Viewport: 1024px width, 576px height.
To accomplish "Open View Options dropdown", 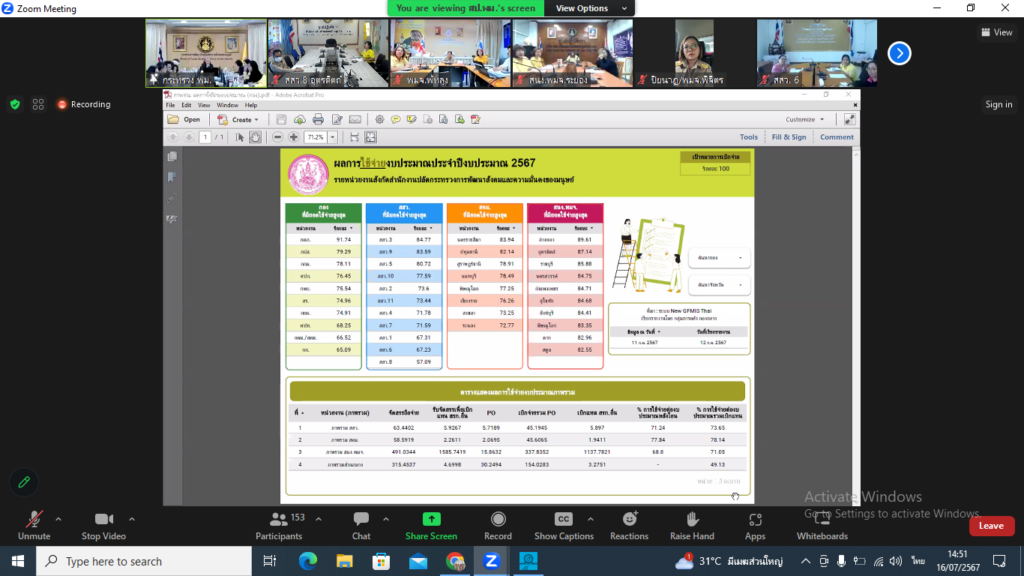I will point(591,8).
